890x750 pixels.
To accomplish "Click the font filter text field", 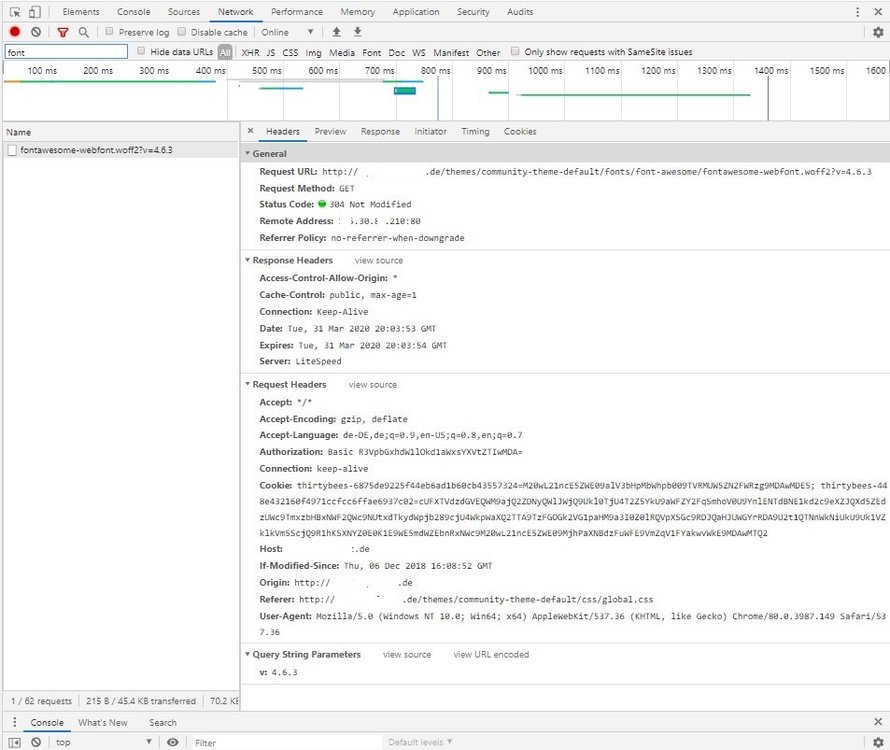I will pos(65,52).
